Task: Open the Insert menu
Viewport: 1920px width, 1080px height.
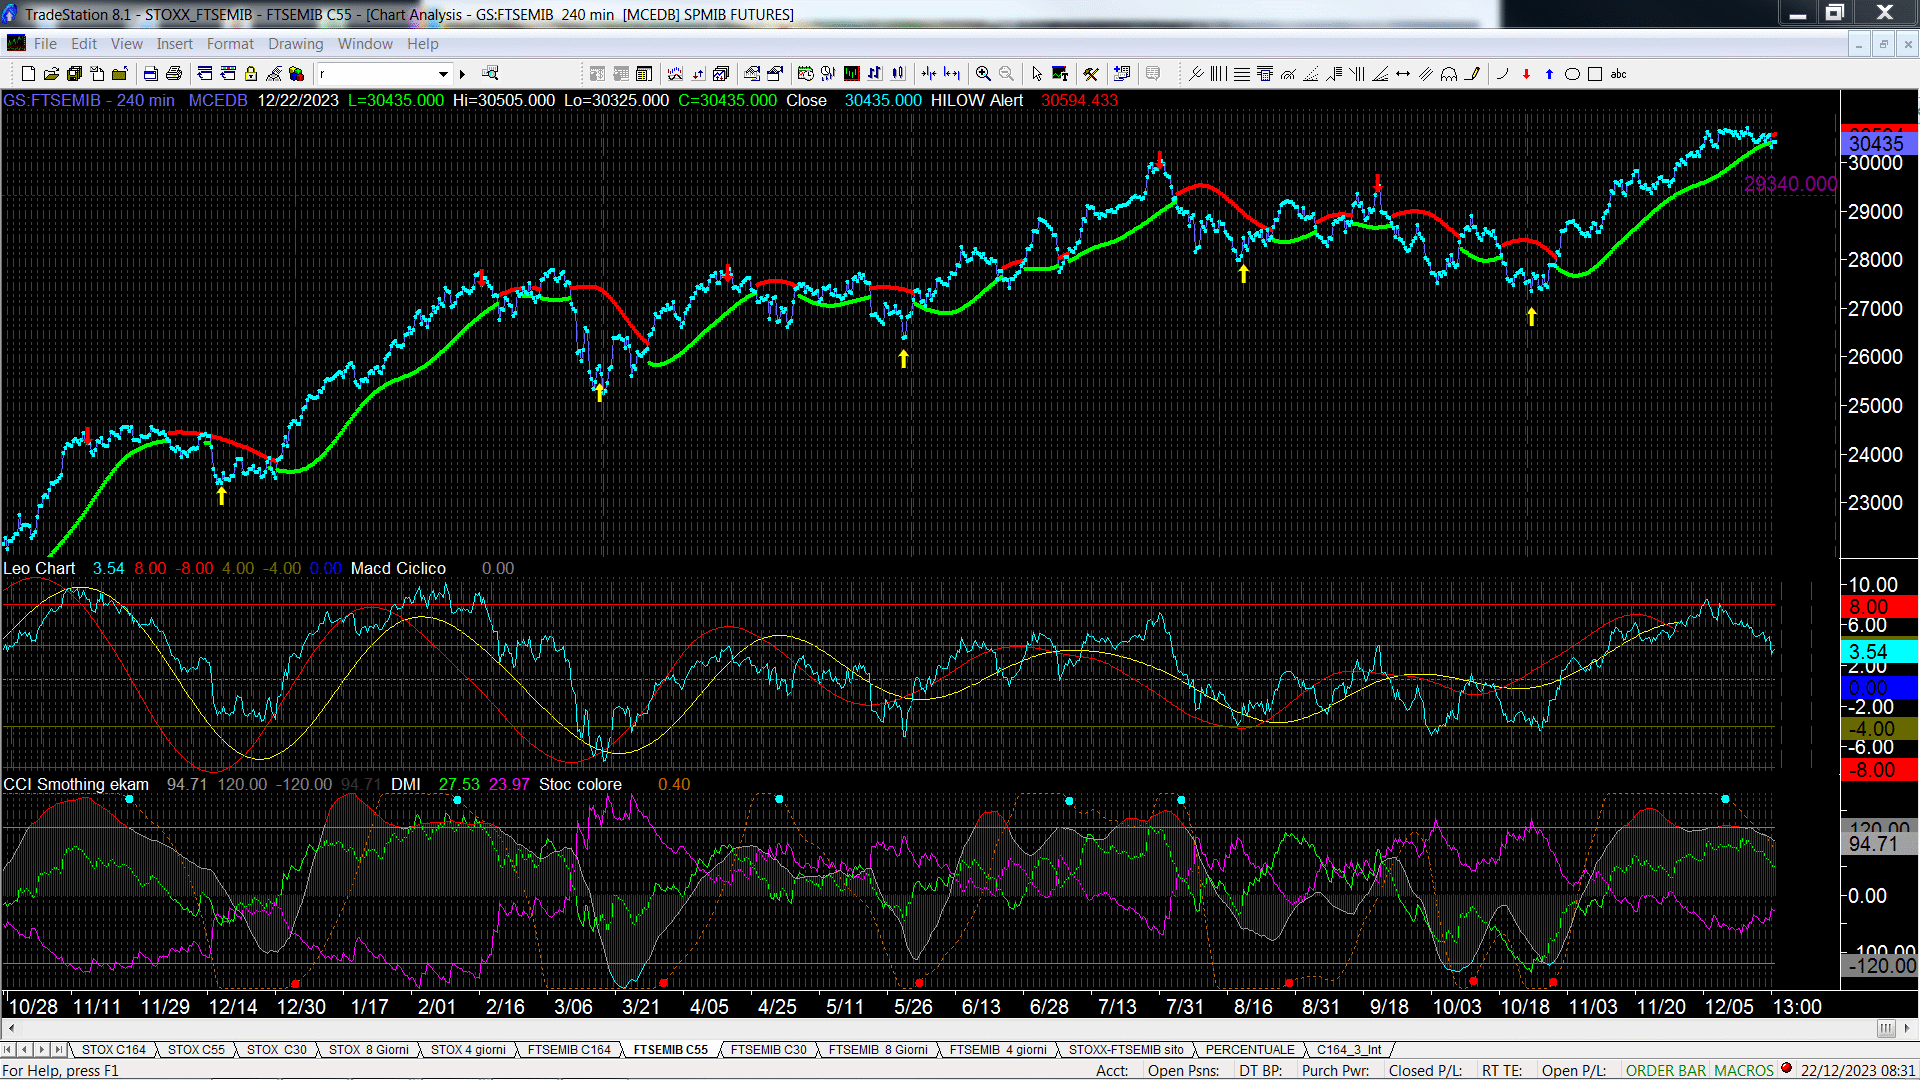Action: [x=174, y=44]
